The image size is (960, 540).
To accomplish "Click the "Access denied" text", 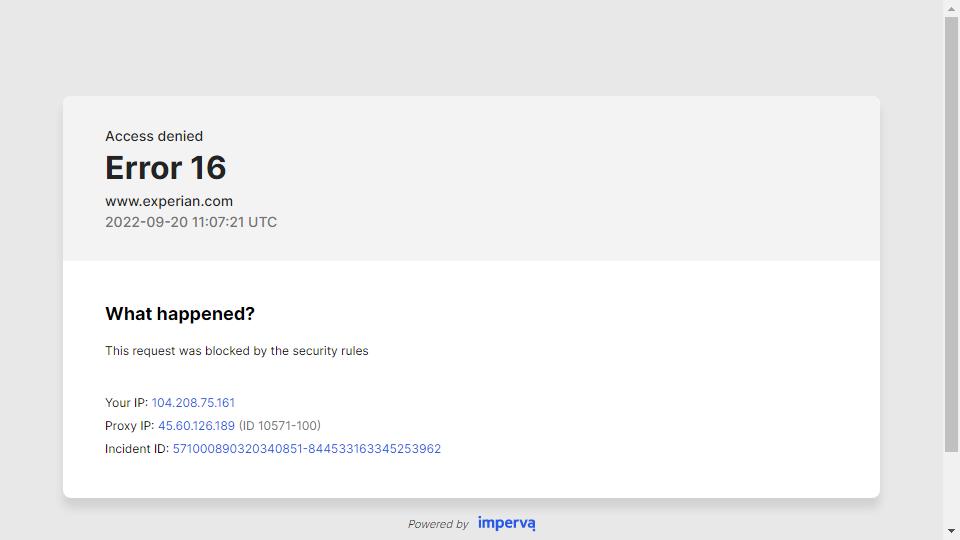I will (x=154, y=136).
